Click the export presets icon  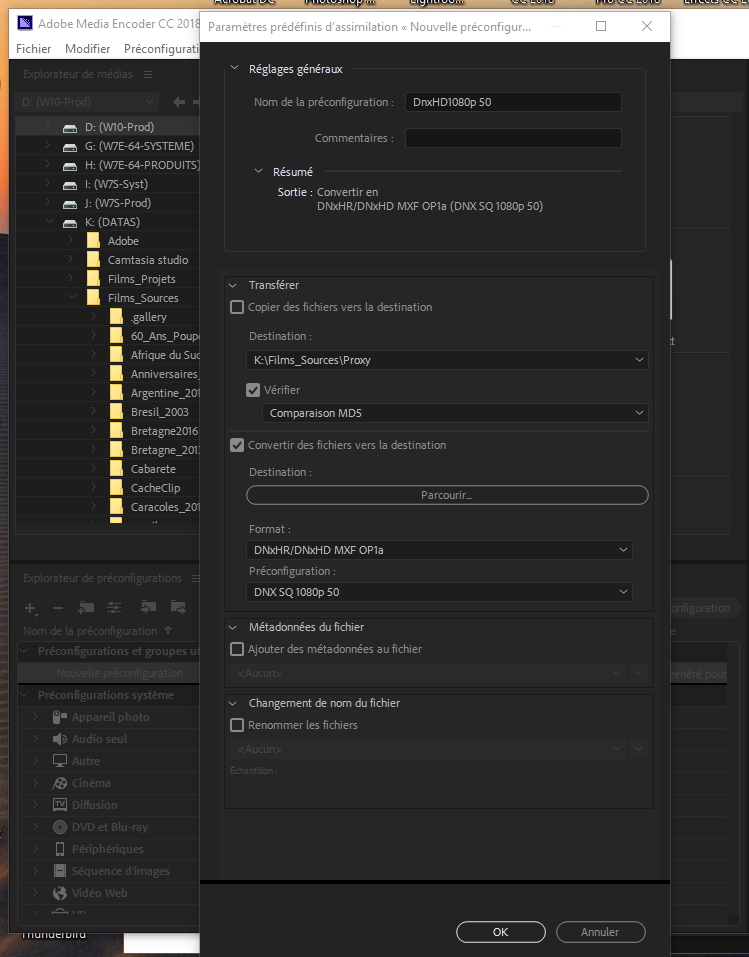pos(178,607)
